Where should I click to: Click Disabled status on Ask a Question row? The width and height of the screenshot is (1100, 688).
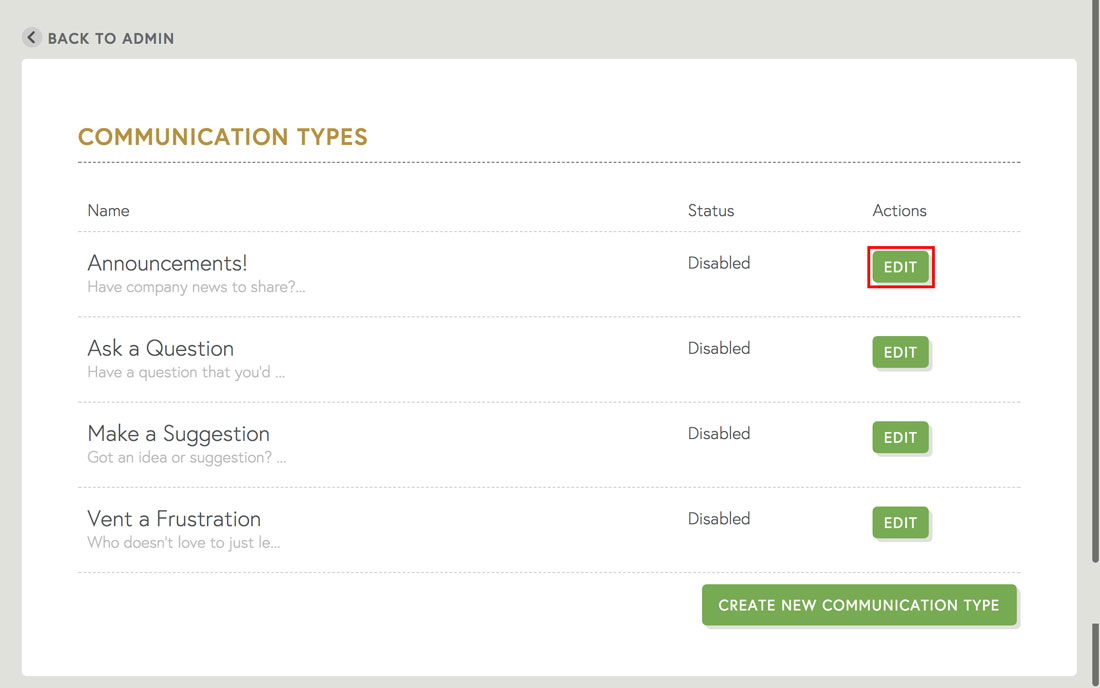[x=718, y=347]
